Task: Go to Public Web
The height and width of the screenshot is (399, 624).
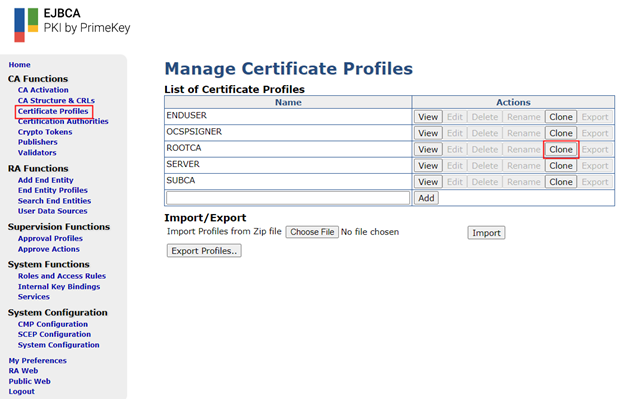Action: click(29, 381)
